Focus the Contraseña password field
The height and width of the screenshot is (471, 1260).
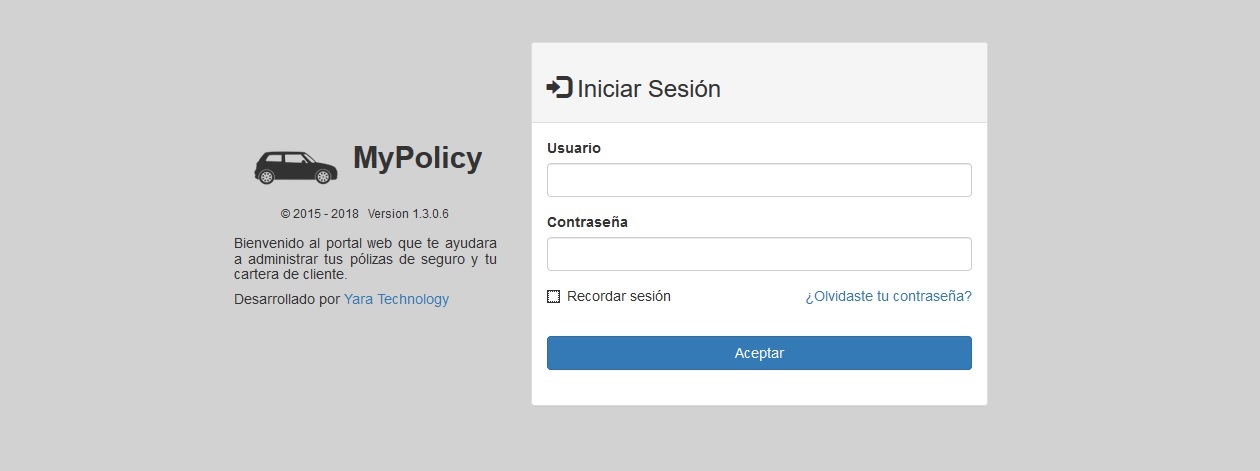(x=759, y=254)
